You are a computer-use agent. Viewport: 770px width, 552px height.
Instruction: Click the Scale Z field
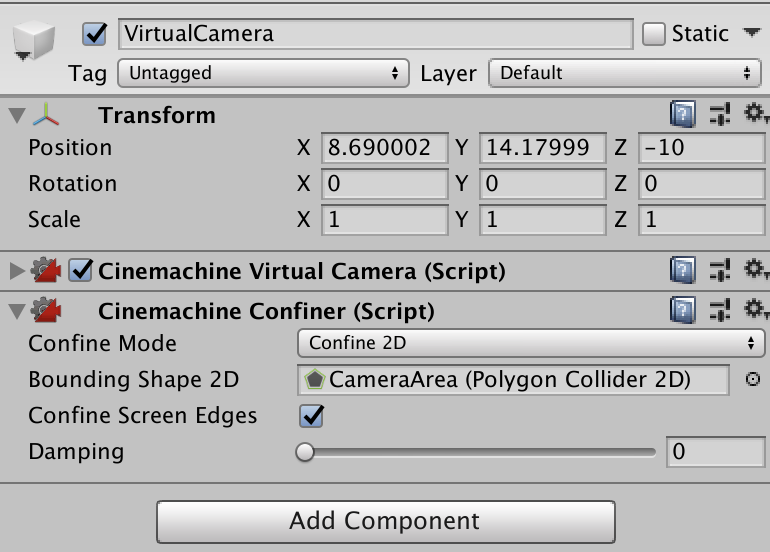(x=702, y=220)
